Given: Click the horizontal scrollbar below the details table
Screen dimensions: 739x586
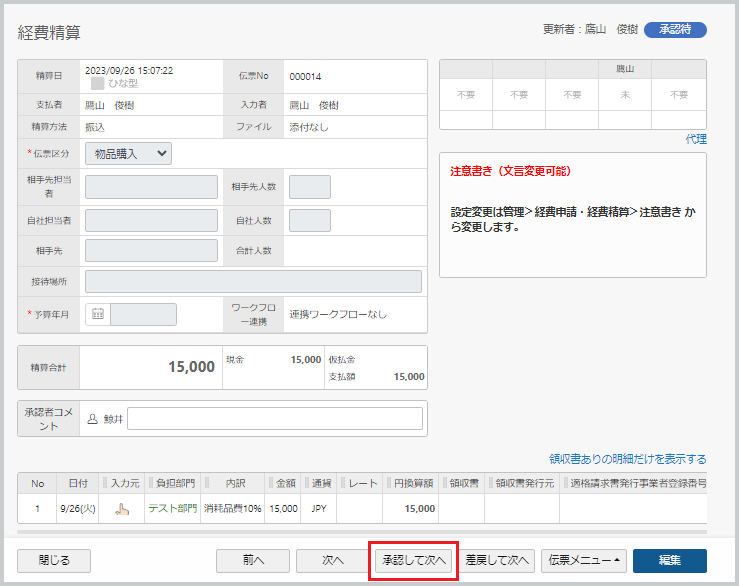Looking at the screenshot, I should pos(362,532).
